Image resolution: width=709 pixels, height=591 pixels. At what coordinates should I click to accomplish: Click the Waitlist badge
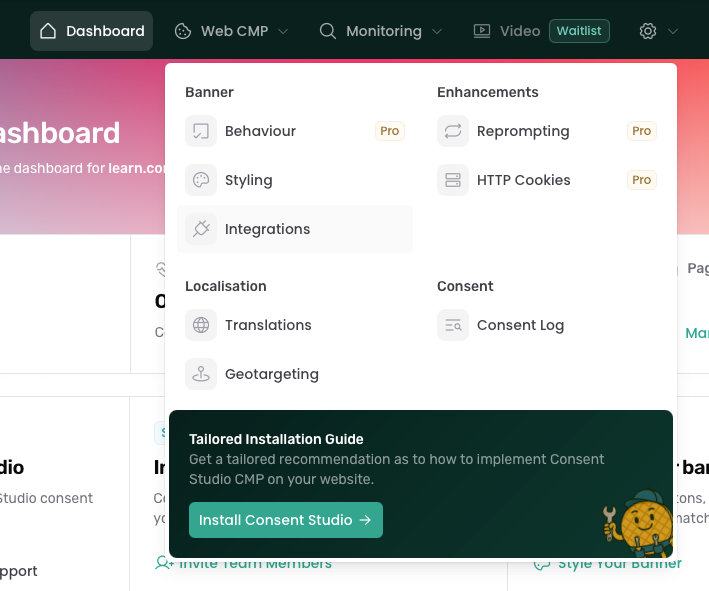pyautogui.click(x=579, y=31)
